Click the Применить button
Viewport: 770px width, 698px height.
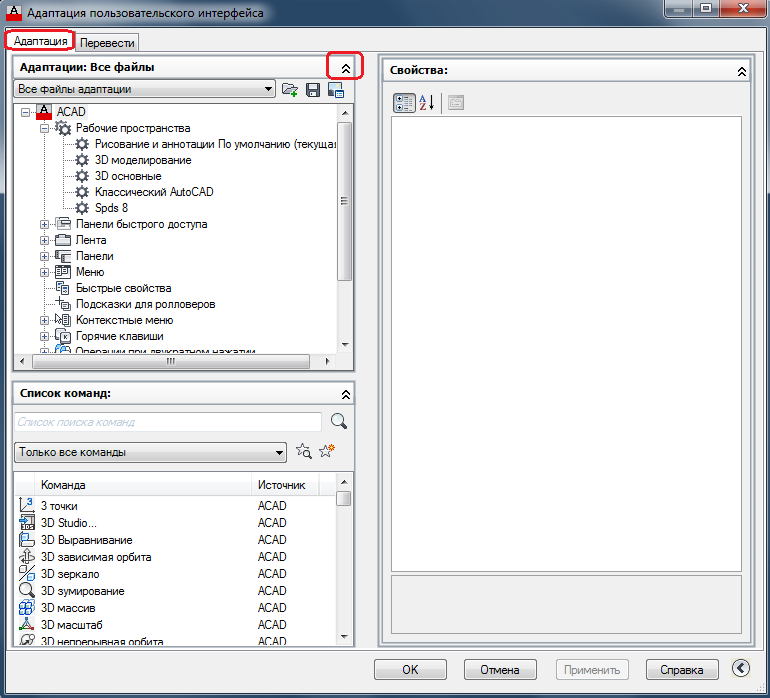592,670
